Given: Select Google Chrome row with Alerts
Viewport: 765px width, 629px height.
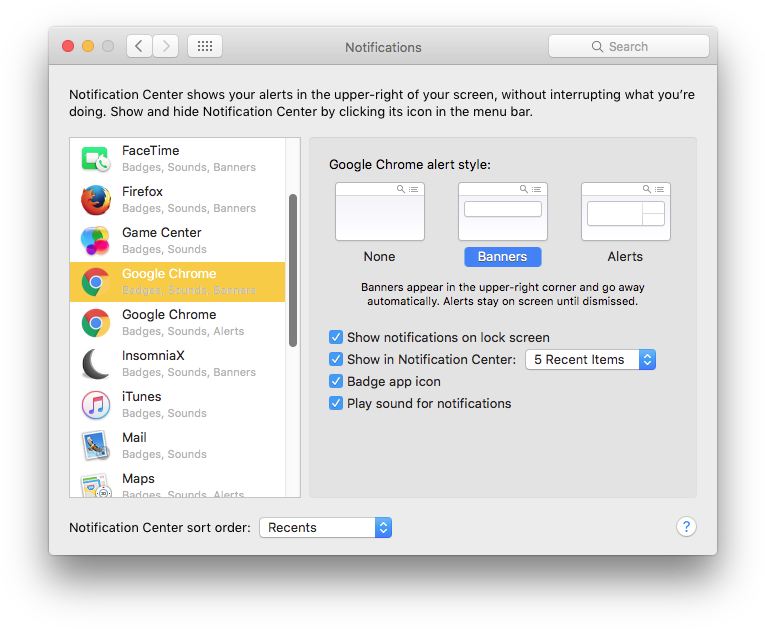Looking at the screenshot, I should [x=178, y=323].
